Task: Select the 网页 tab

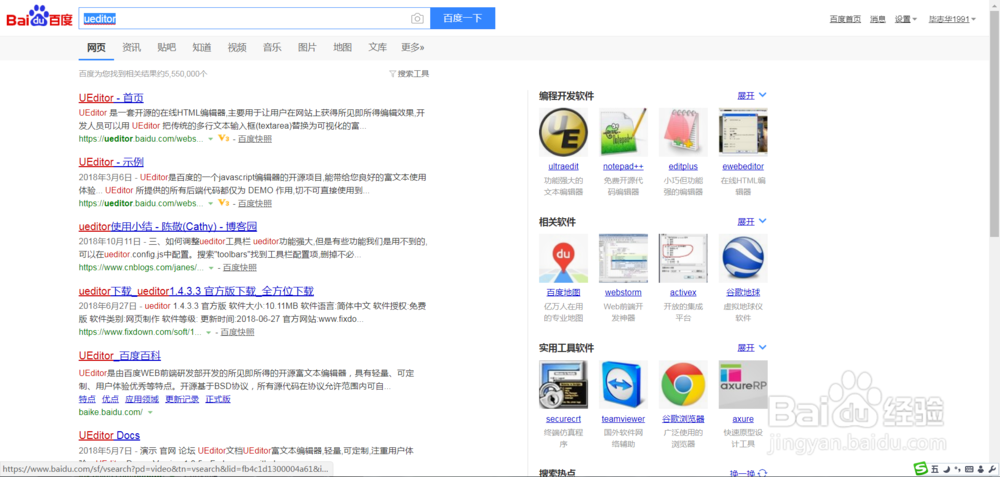Action: coord(96,47)
